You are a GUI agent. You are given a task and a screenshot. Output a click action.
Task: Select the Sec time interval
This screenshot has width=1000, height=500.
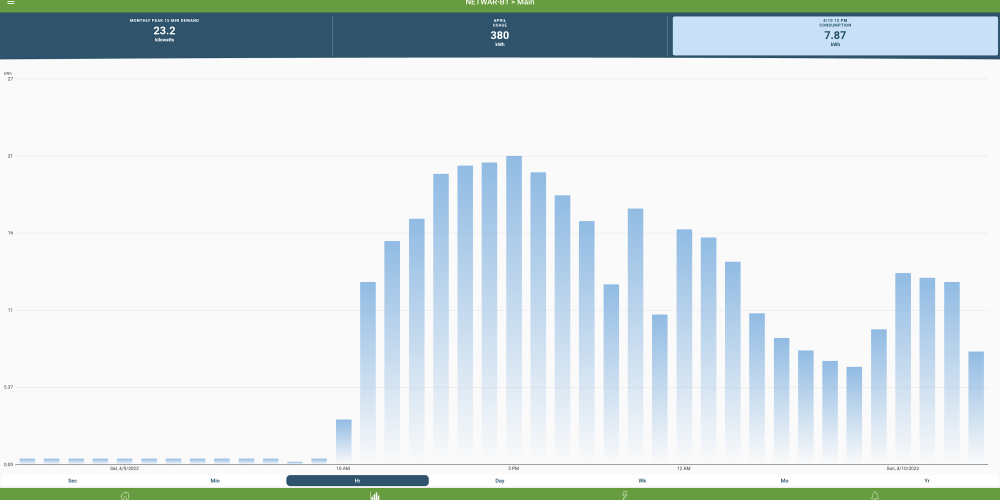[72, 481]
